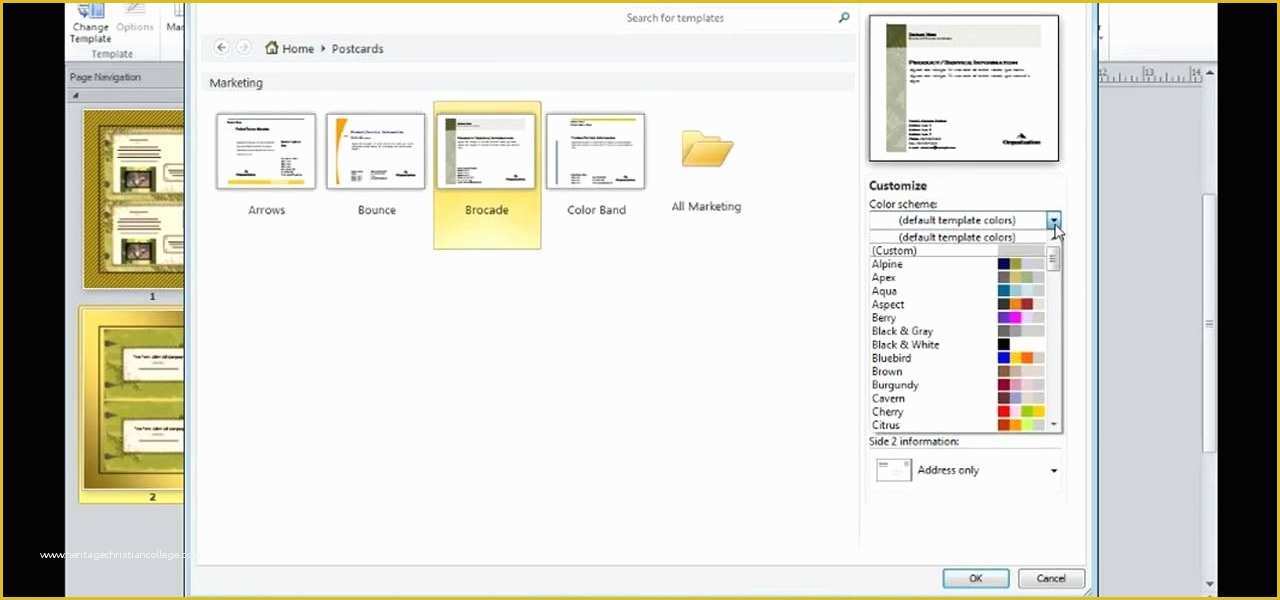Screen dimensions: 1280x600
Task: Click the forward navigation arrow
Action: pos(242,48)
